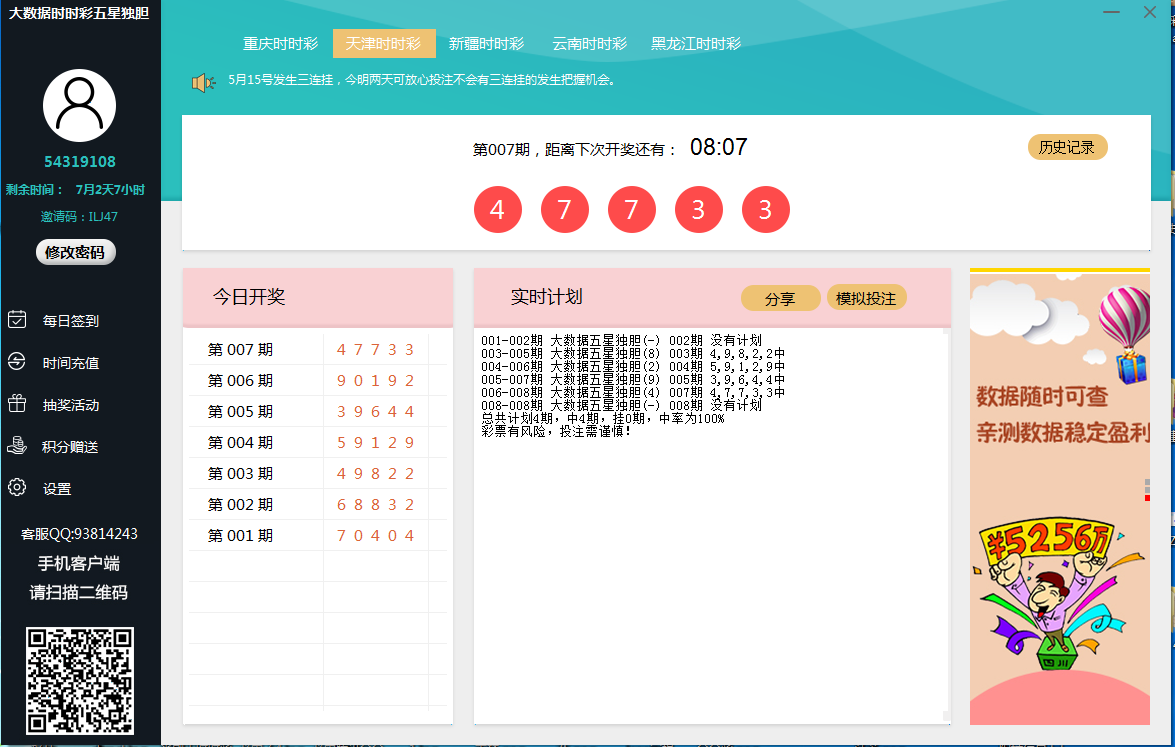Click draw result 7 0 4 0 4

[375, 536]
